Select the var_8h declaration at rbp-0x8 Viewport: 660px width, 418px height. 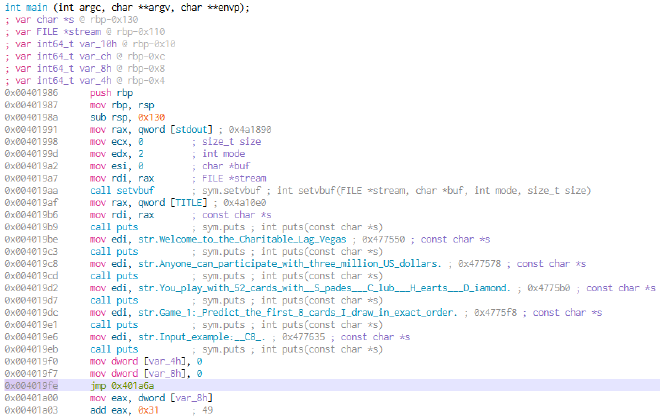click(x=85, y=68)
